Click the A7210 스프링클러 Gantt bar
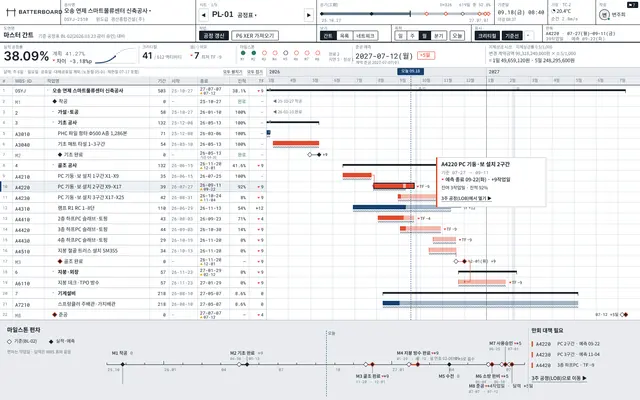The image size is (640, 400). (480, 303)
